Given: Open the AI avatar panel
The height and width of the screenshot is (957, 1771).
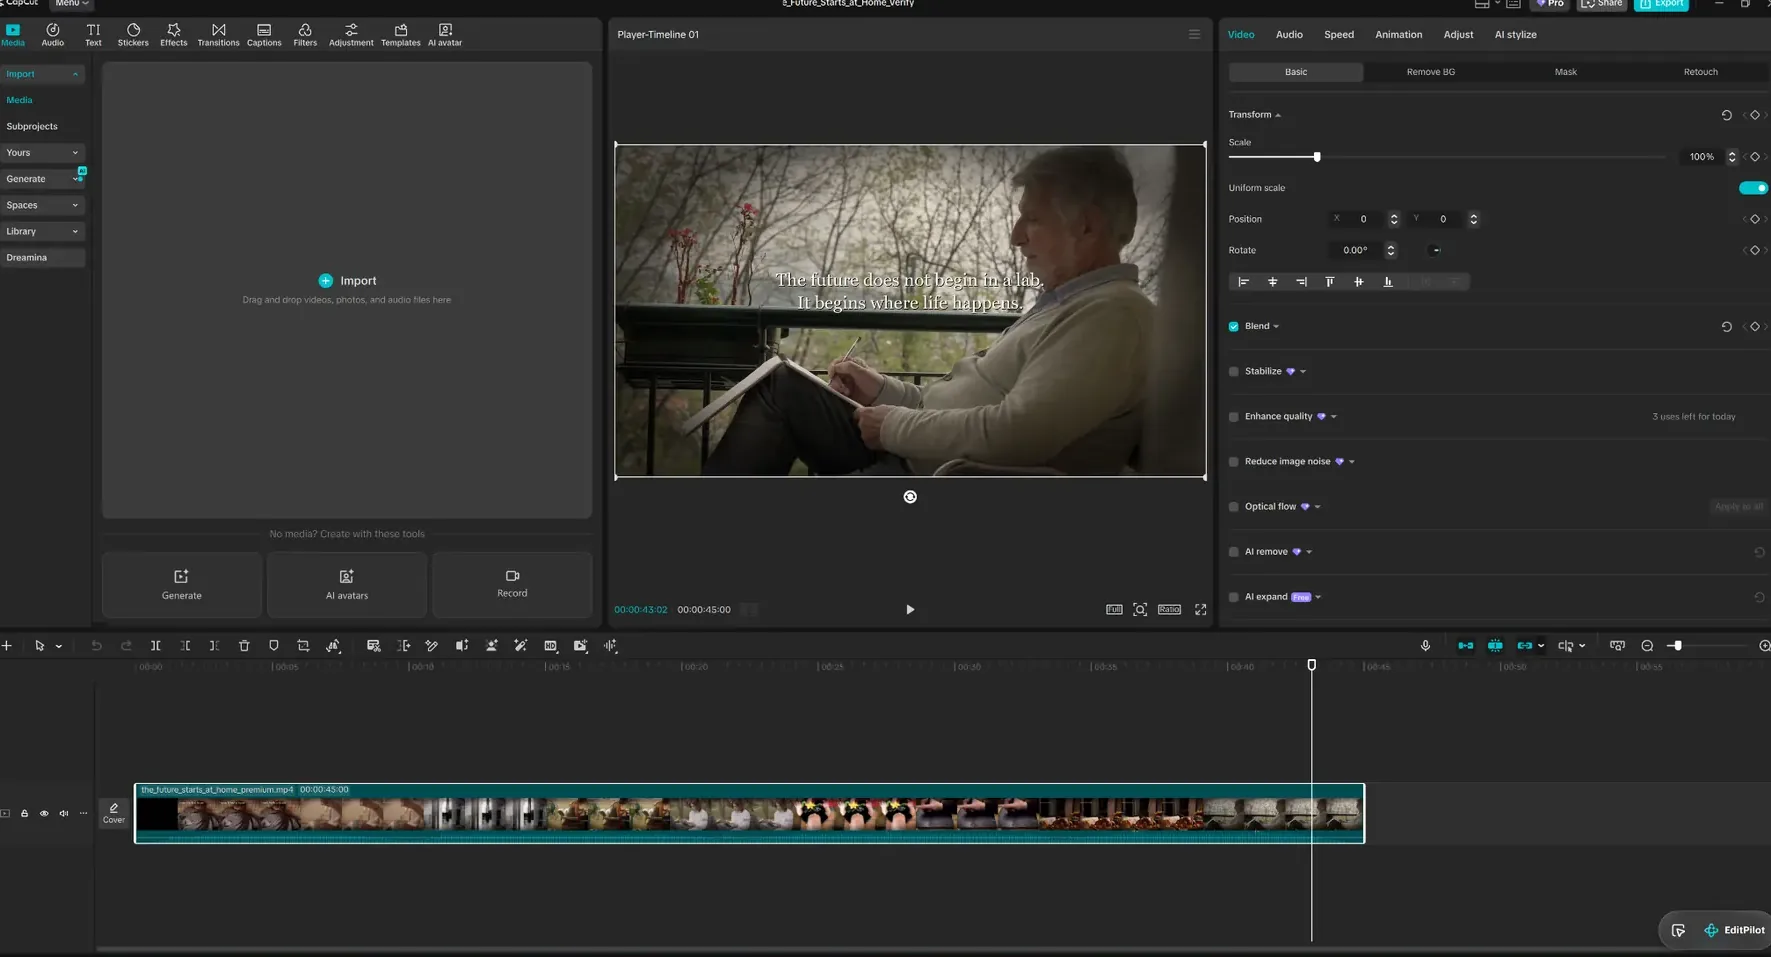Looking at the screenshot, I should click(x=445, y=34).
